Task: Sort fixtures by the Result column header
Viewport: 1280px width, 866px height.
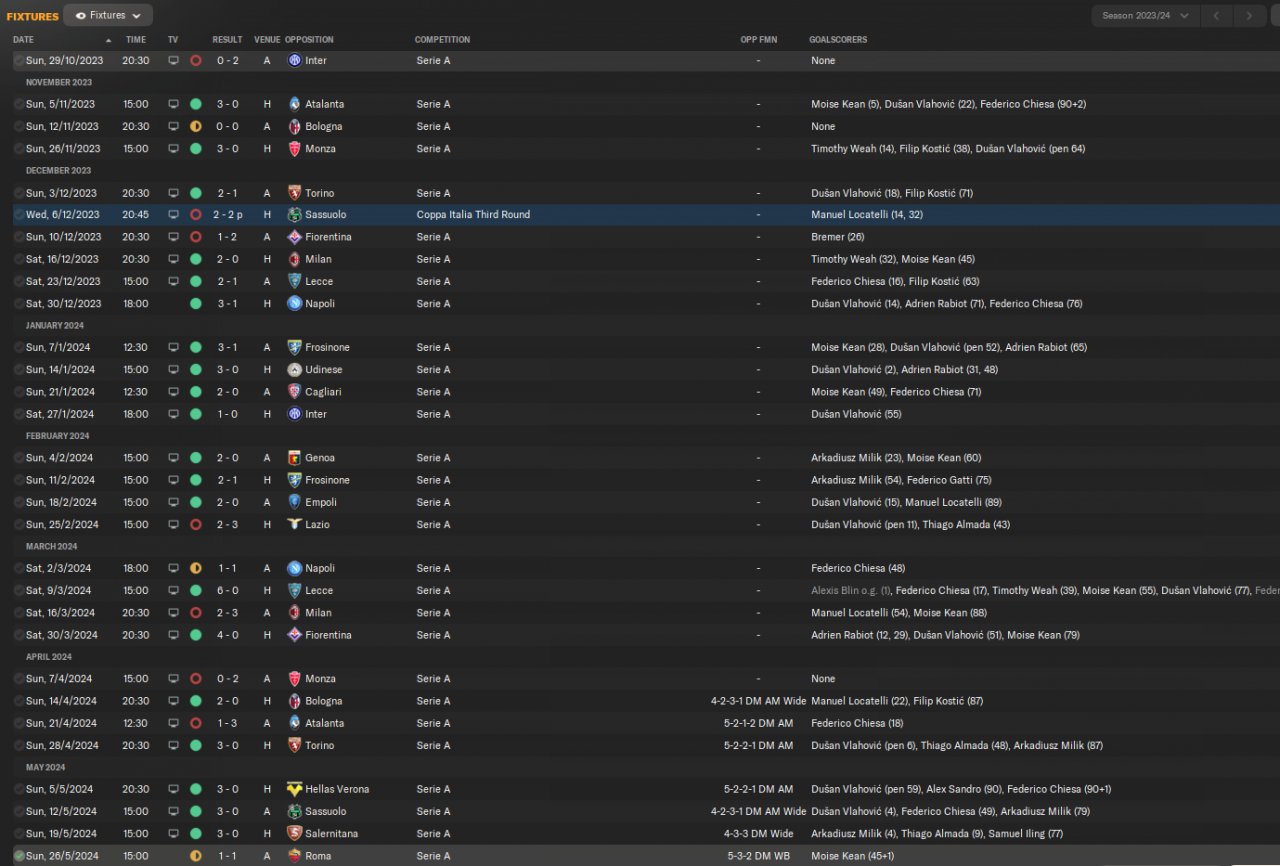Action: click(227, 40)
